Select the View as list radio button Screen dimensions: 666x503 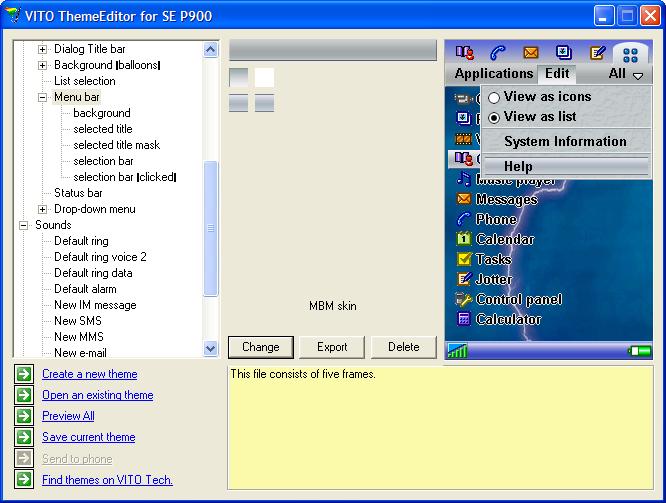pyautogui.click(x=494, y=118)
